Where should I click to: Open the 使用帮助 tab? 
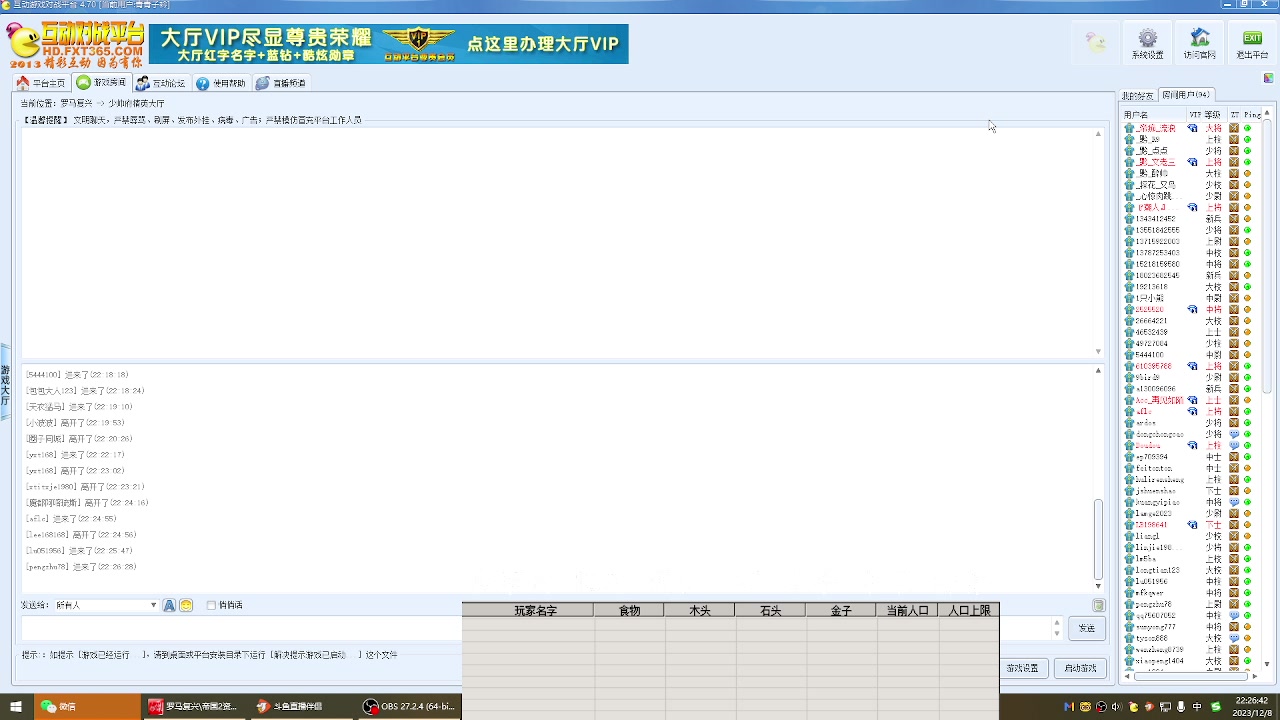pyautogui.click(x=221, y=83)
